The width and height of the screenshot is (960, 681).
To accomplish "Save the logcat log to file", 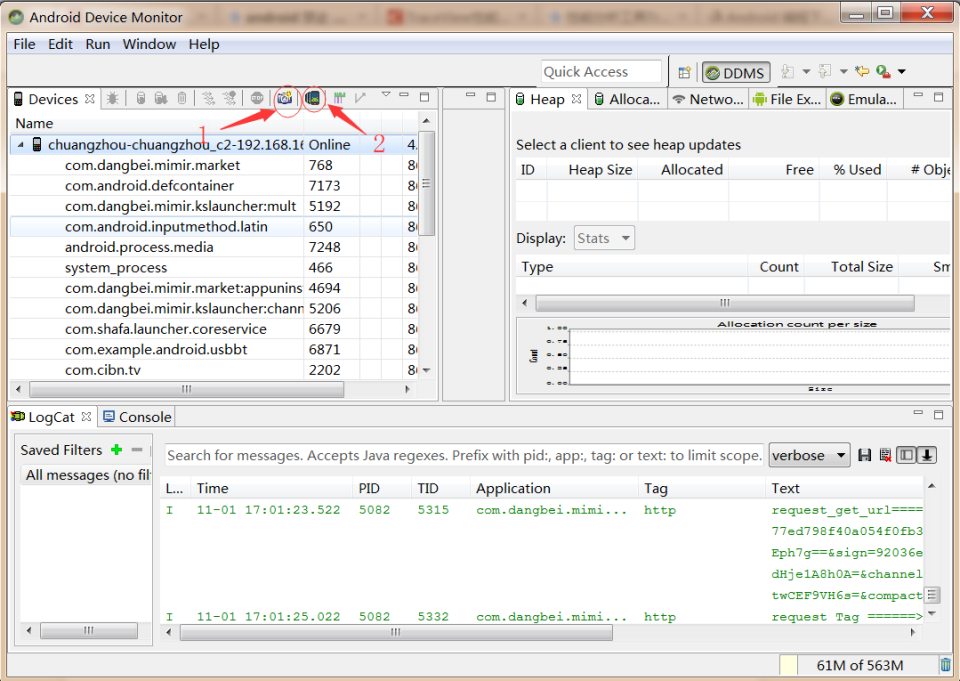I will pyautogui.click(x=864, y=455).
